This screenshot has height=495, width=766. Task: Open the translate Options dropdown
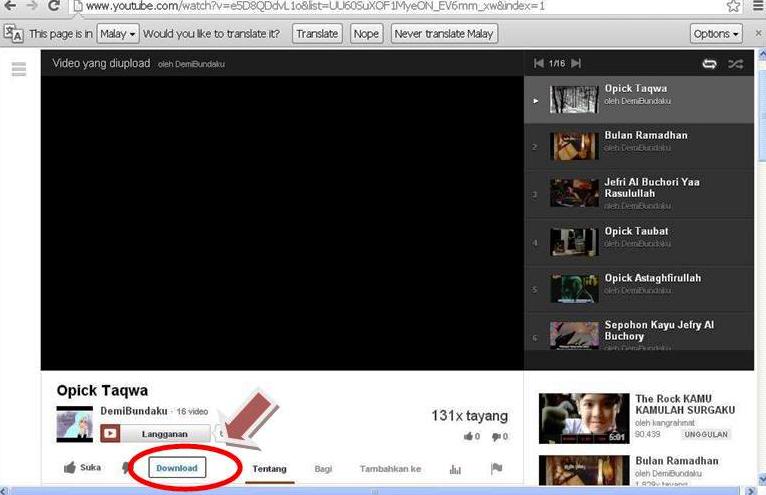716,34
